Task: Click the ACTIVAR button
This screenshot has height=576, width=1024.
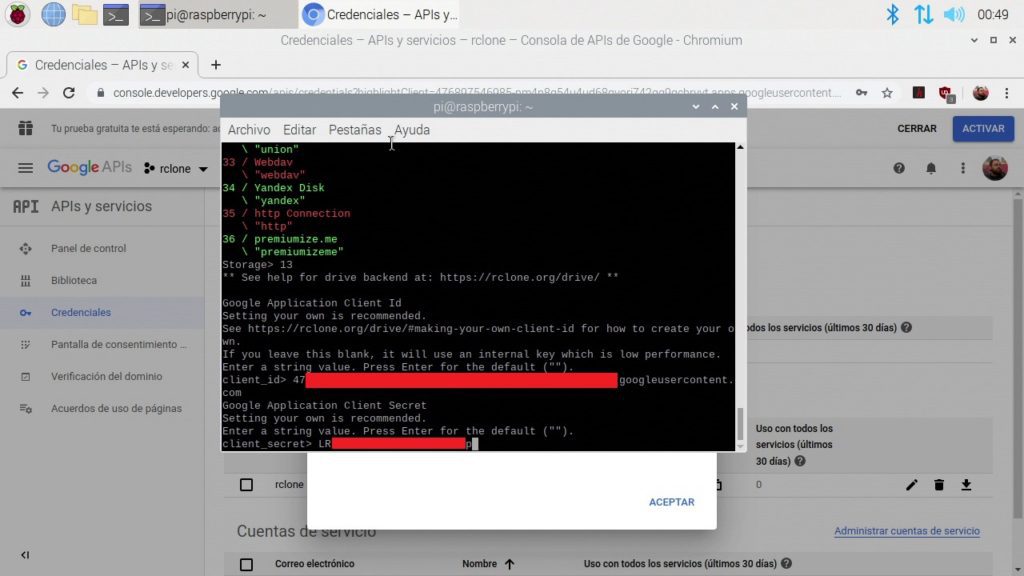Action: pos(983,129)
